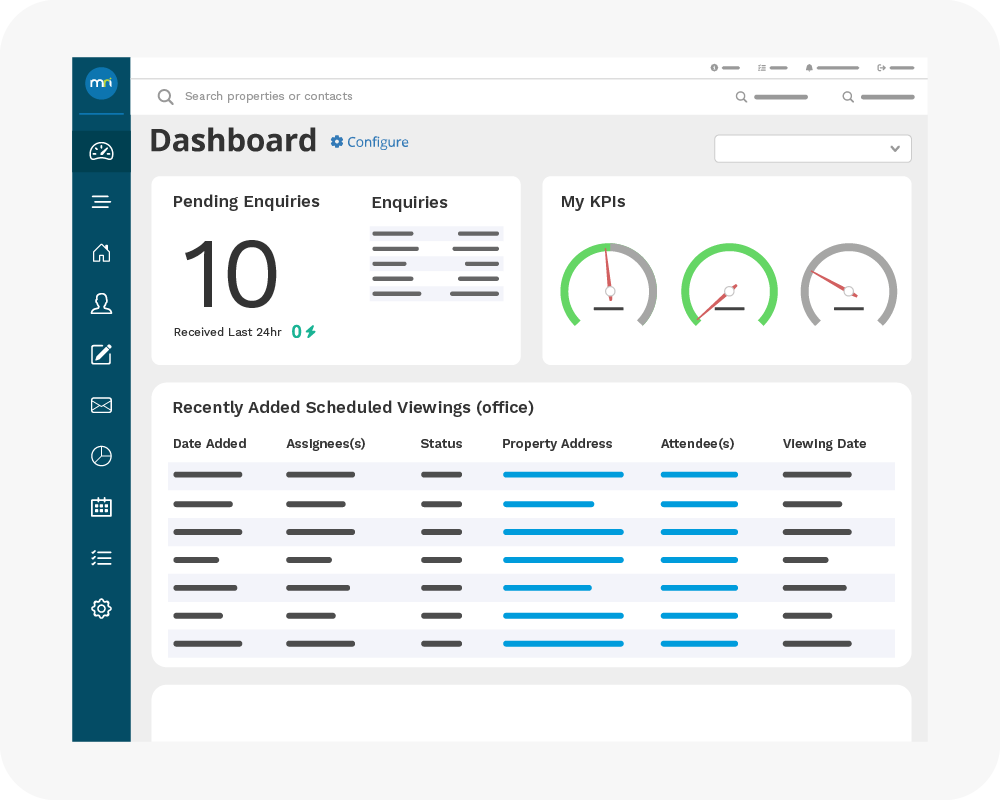Open reports via pie chart icon

101,456
